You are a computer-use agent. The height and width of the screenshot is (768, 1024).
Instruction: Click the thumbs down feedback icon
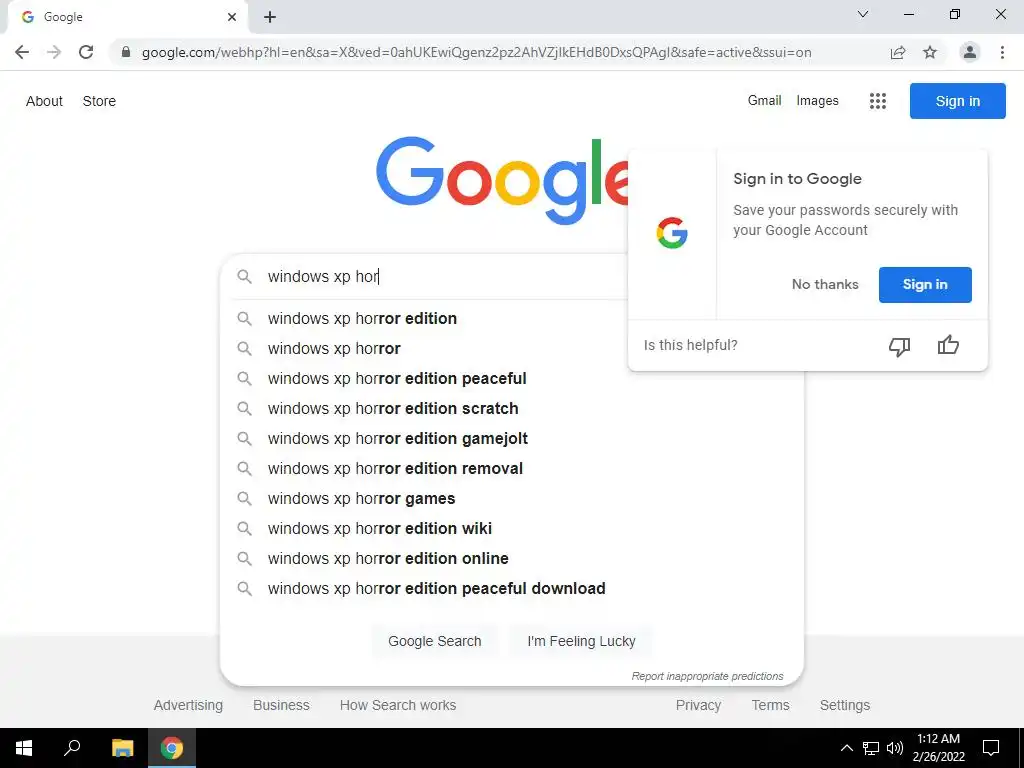point(899,345)
